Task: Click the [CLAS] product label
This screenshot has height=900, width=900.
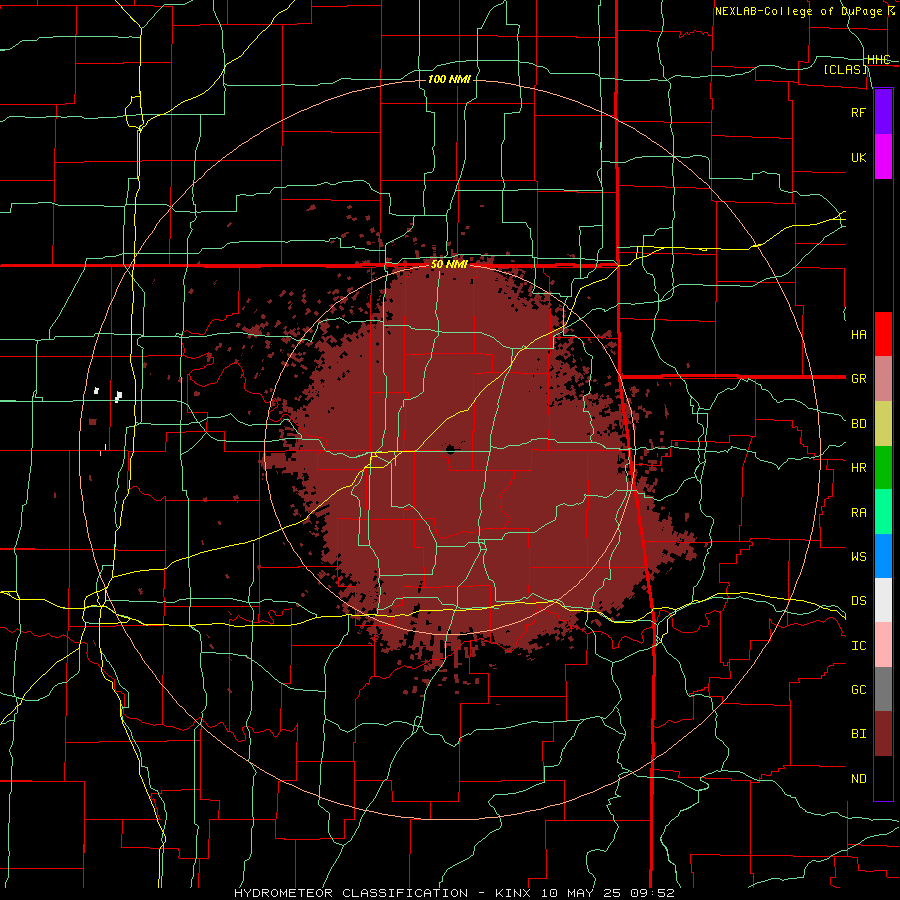Action: point(845,69)
